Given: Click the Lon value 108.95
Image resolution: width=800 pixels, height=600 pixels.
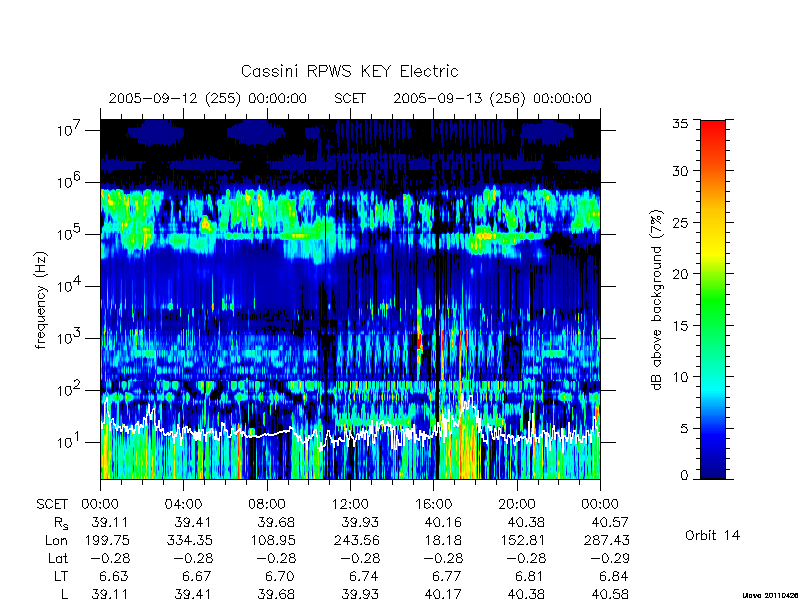Looking at the screenshot, I should pyautogui.click(x=273, y=540).
